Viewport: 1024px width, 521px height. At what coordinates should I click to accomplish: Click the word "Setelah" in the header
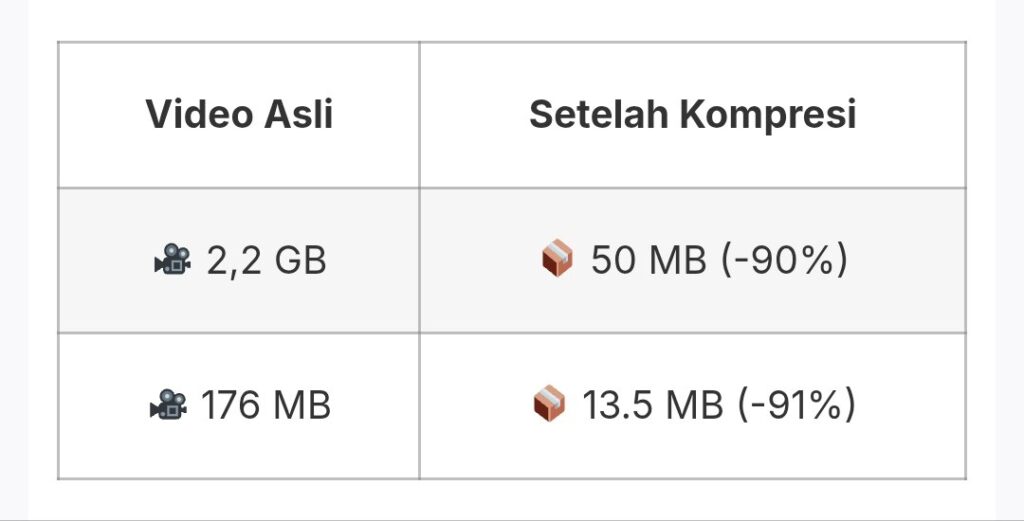(x=599, y=115)
